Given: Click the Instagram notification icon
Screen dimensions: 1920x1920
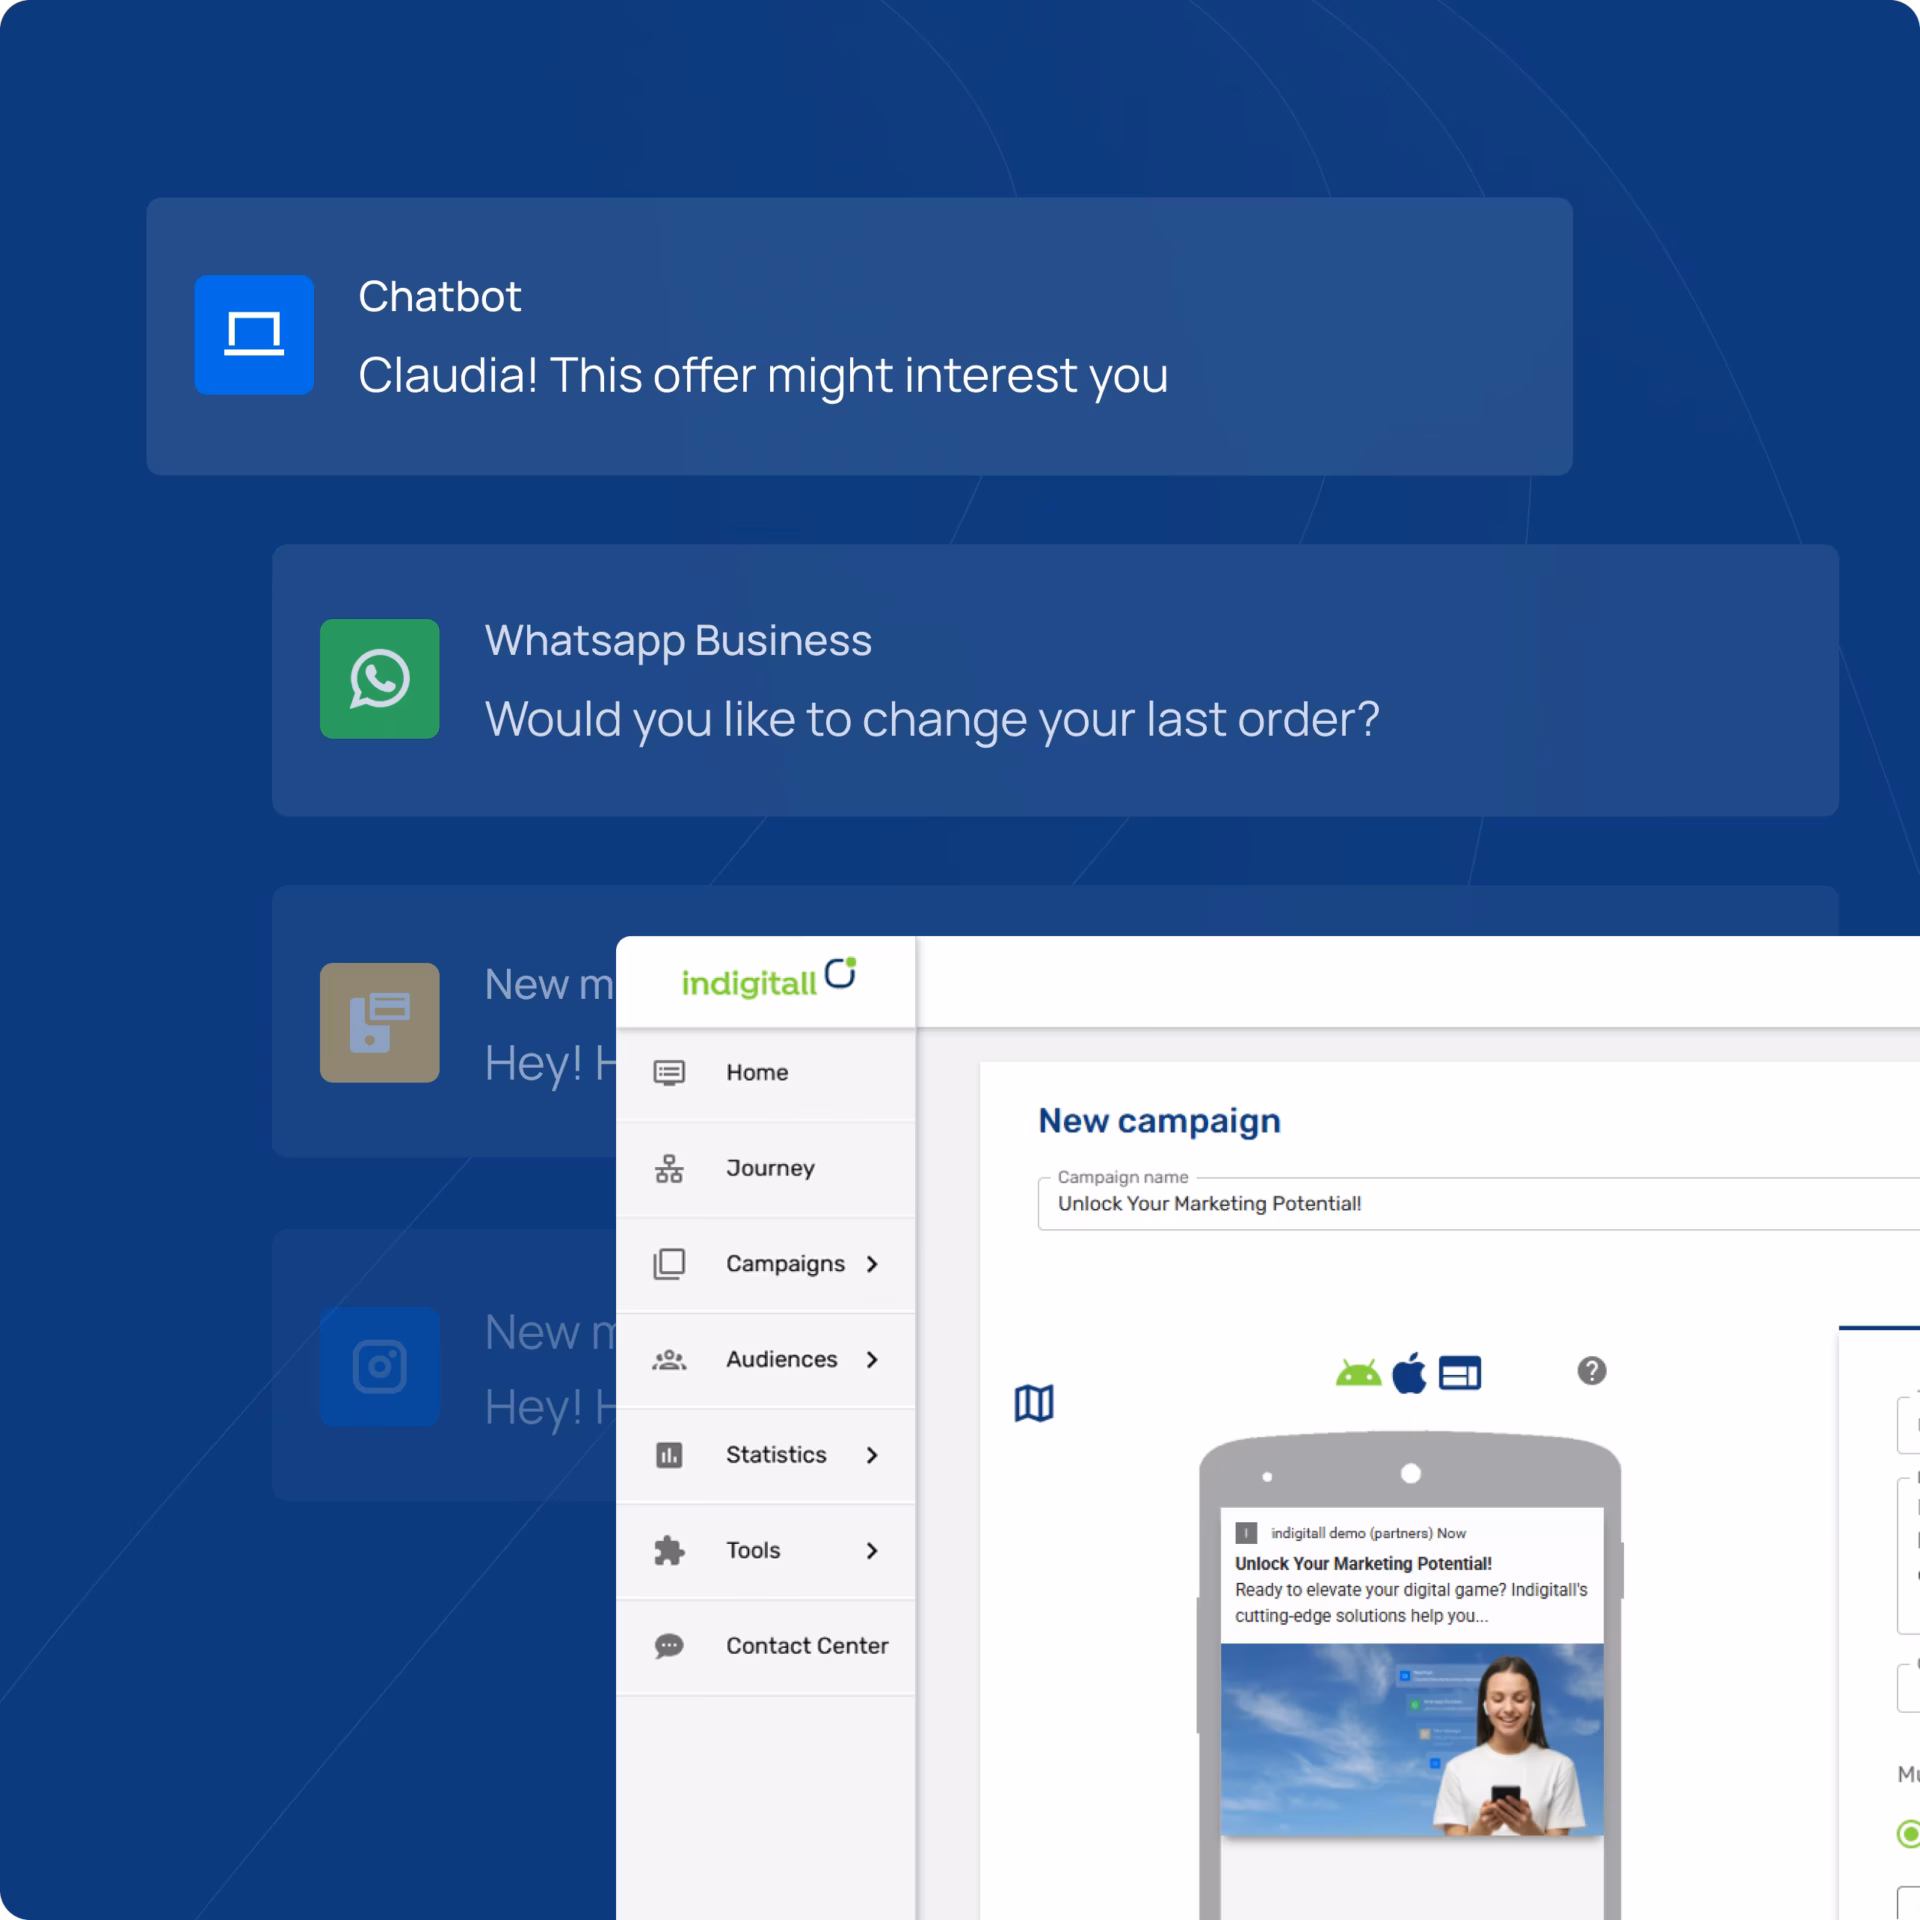Looking at the screenshot, I should pos(379,1366).
